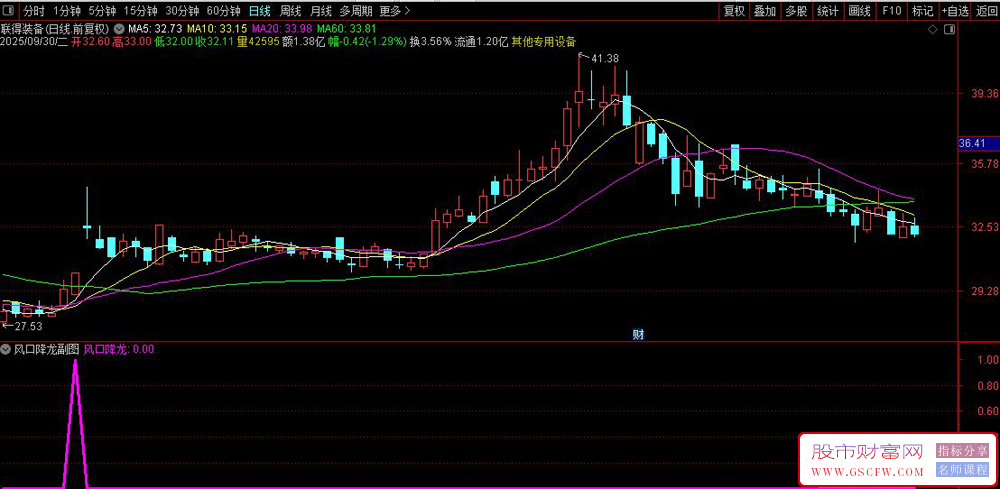Open the 多股 multi-stock view
The width and height of the screenshot is (1000, 489).
click(x=796, y=11)
